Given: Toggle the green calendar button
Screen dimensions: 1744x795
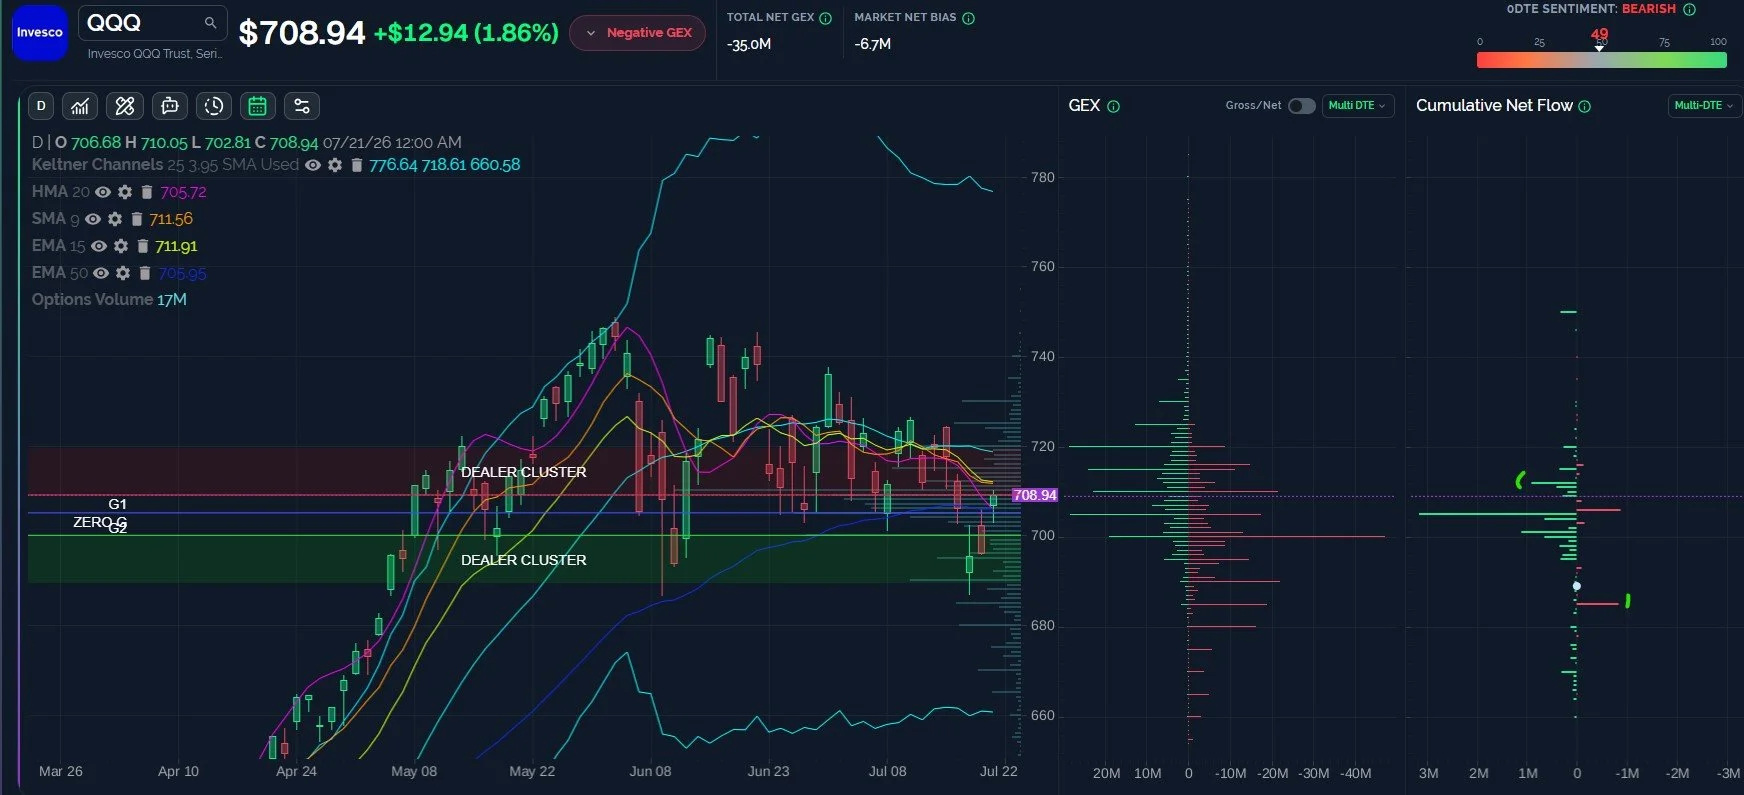Looking at the screenshot, I should coord(258,106).
